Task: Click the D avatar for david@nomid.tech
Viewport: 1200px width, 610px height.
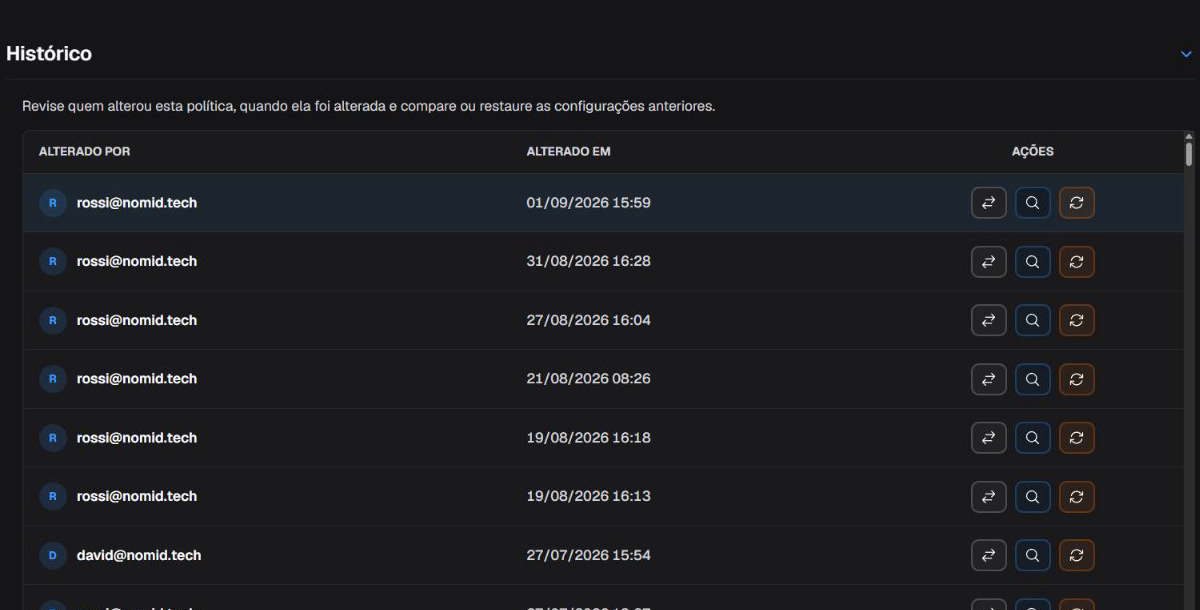Action: click(52, 555)
